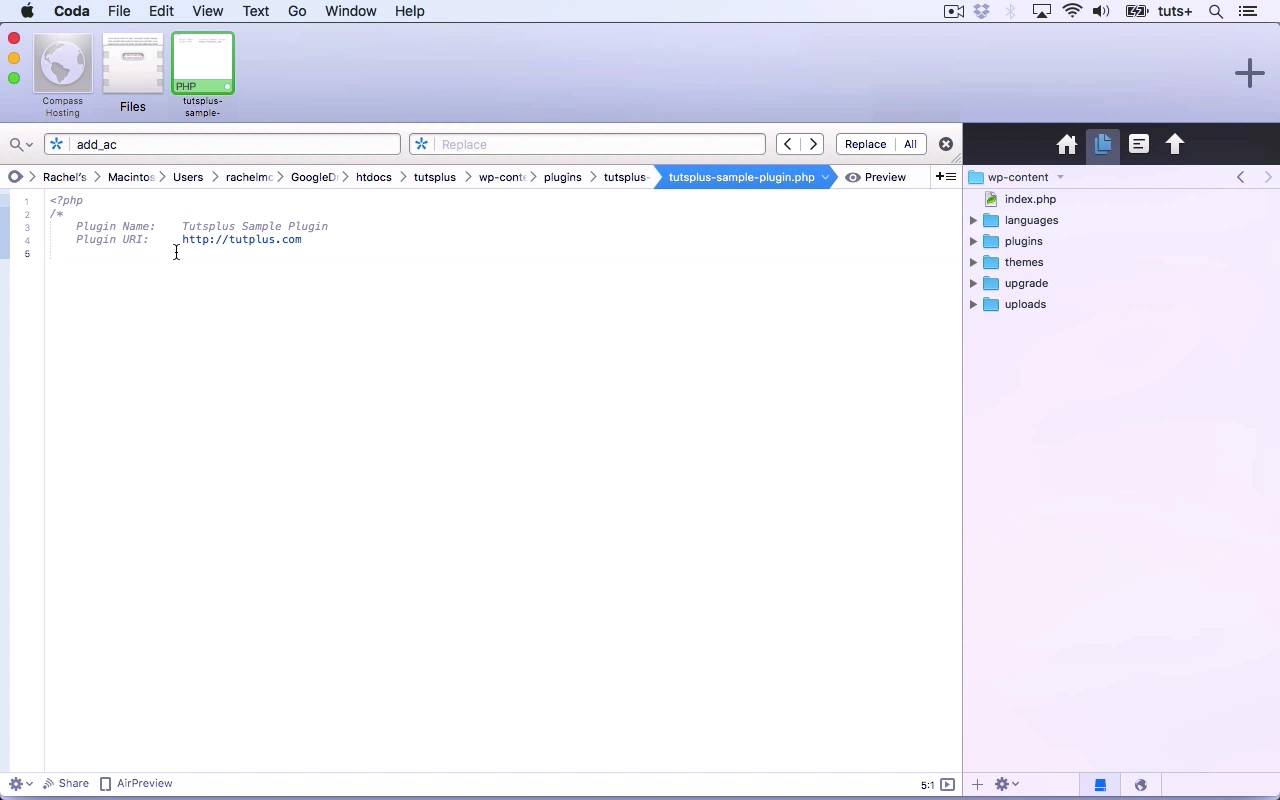Add a new file with the sidebar plus
Image resolution: width=1280 pixels, height=800 pixels.
[x=977, y=785]
